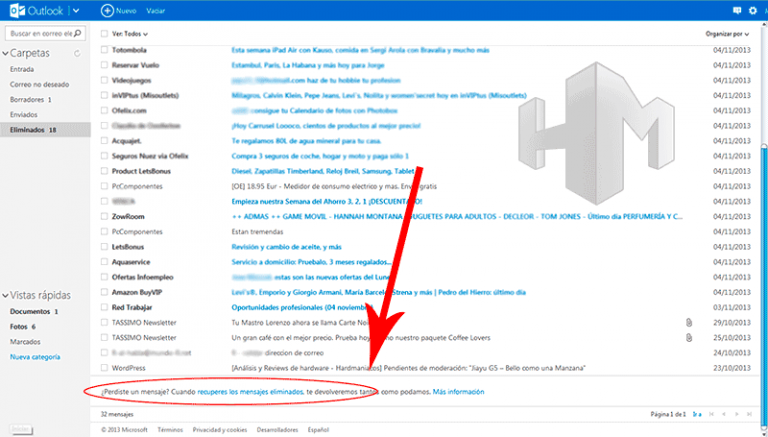Check the LetsBonus message checkbox

click(x=104, y=246)
